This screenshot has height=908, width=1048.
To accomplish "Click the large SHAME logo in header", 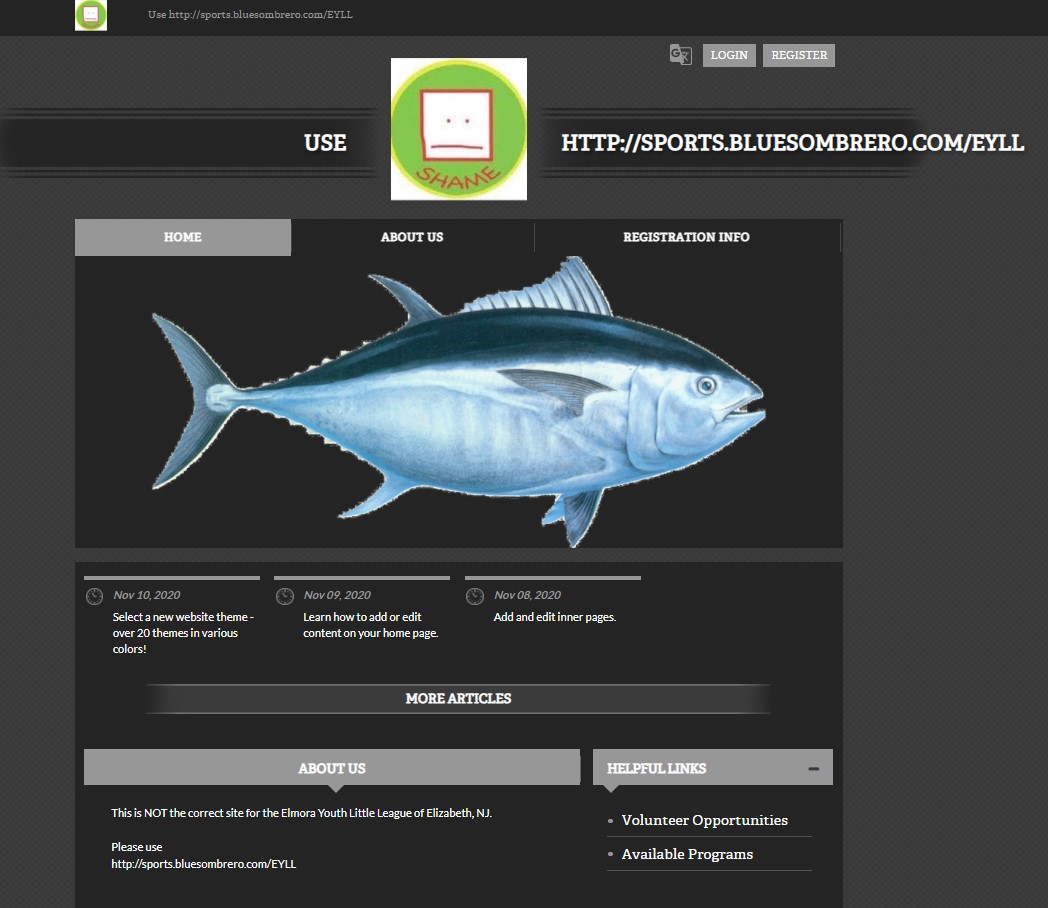I will click(458, 129).
